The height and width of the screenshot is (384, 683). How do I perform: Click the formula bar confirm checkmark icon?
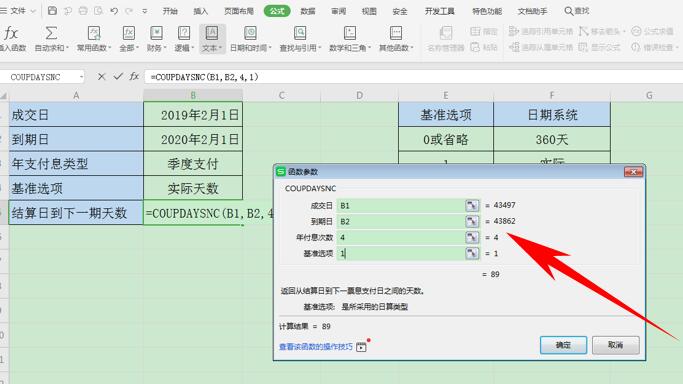click(118, 77)
